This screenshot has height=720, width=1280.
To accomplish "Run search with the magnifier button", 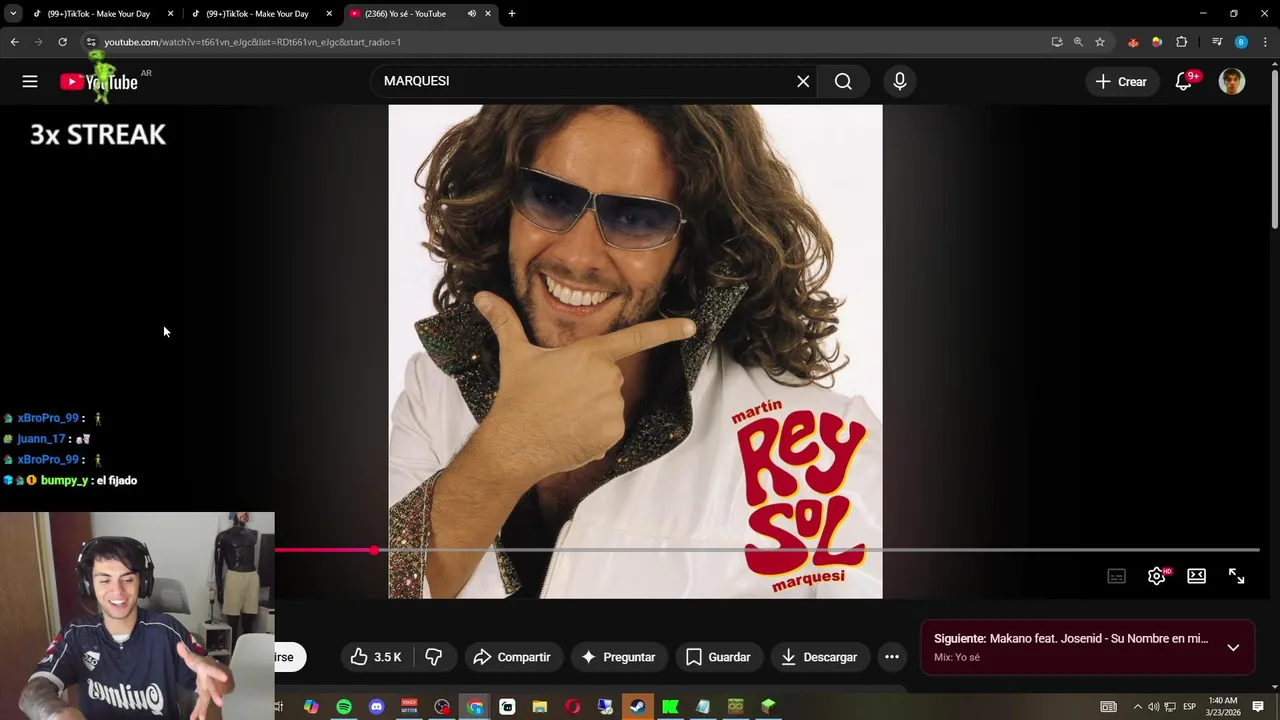I will [x=843, y=82].
